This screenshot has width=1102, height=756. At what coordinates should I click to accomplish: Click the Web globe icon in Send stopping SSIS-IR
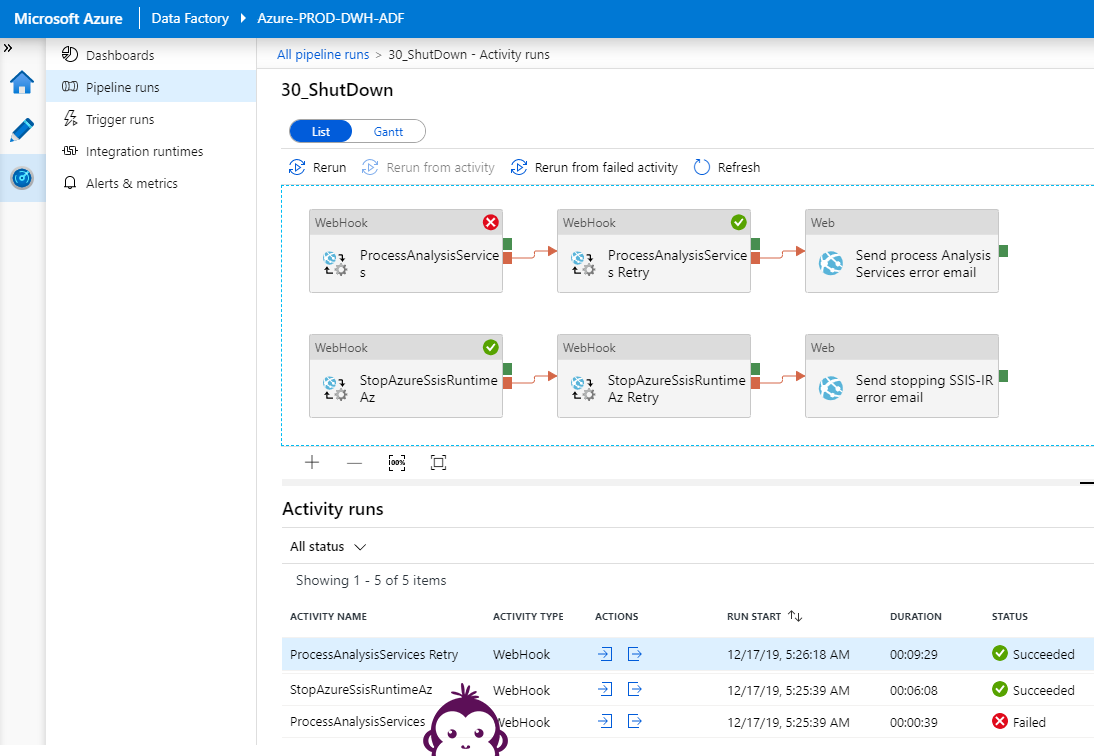[x=831, y=388]
